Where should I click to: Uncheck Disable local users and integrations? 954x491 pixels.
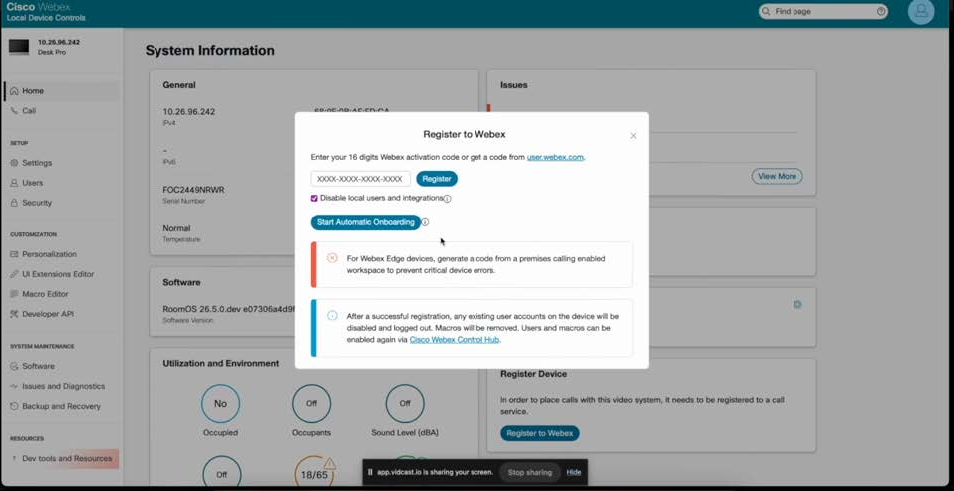point(314,198)
